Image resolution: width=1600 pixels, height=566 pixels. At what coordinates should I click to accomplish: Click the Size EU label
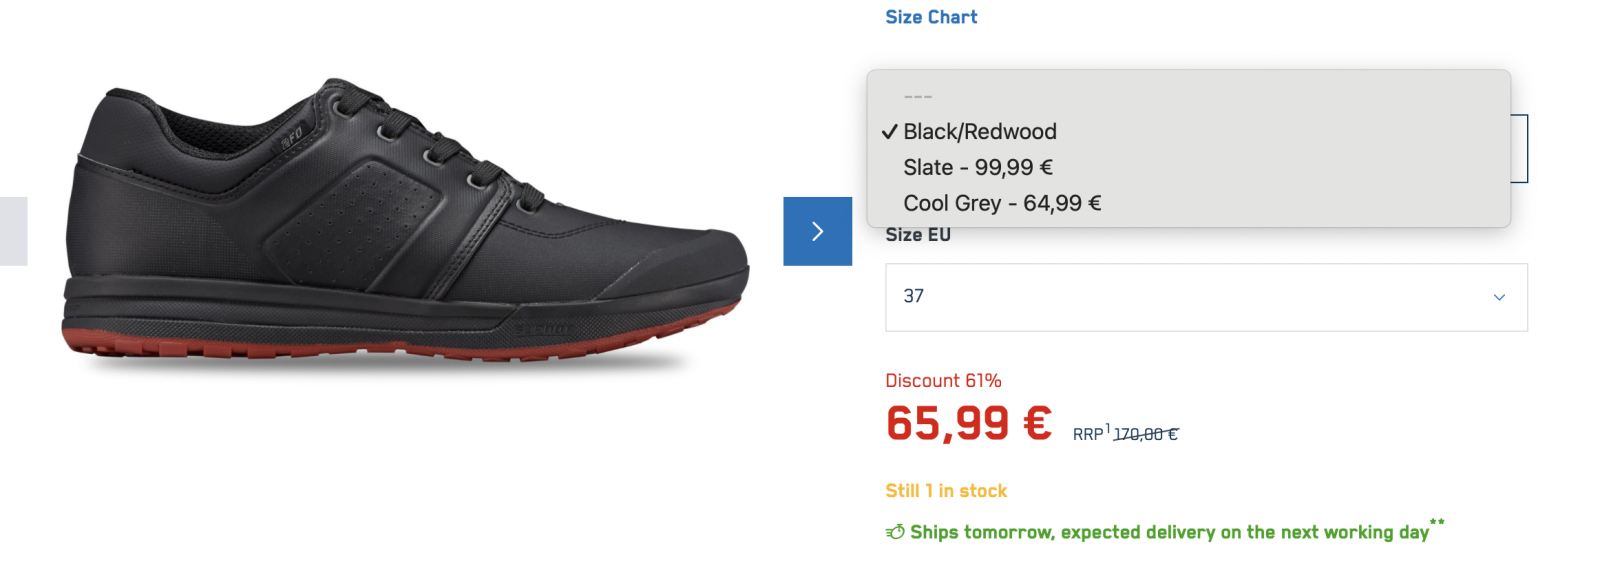tap(918, 236)
